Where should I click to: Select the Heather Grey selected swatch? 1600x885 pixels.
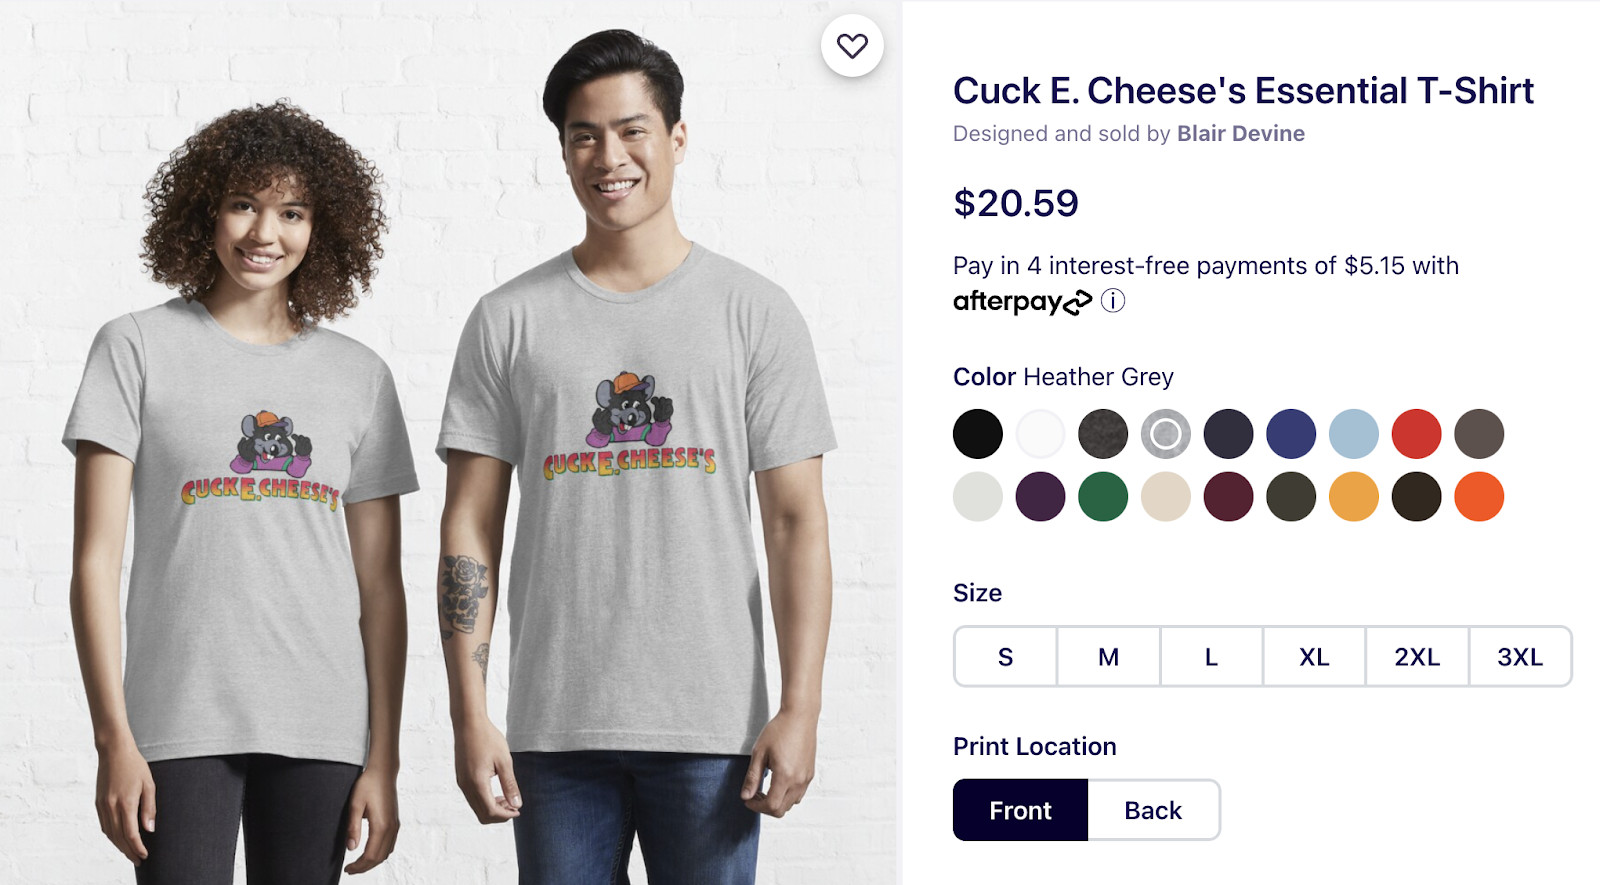pyautogui.click(x=1166, y=434)
